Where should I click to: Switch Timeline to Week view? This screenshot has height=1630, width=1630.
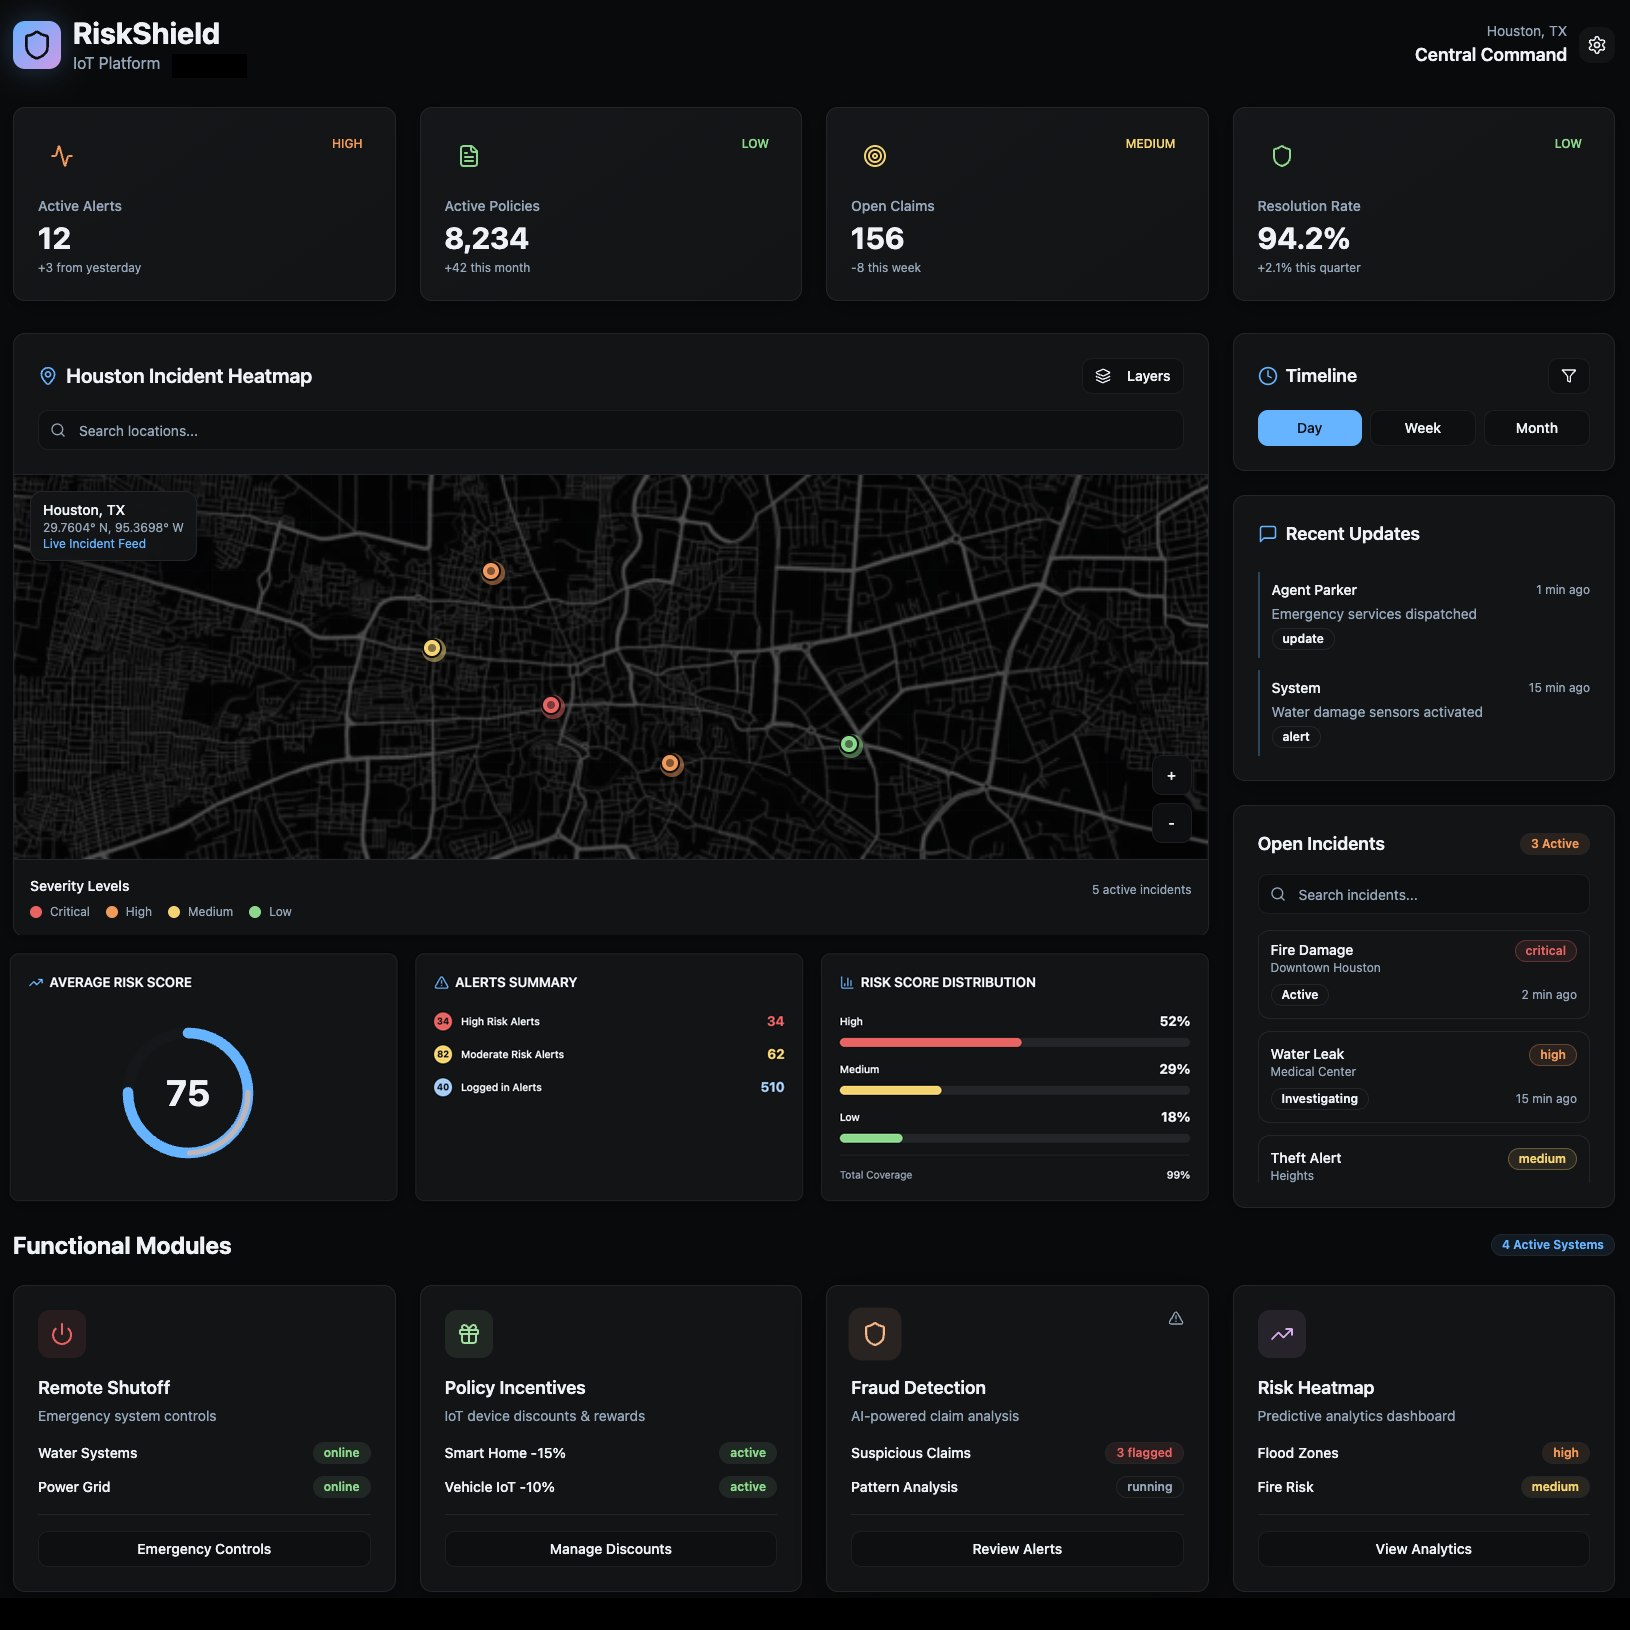coord(1422,428)
